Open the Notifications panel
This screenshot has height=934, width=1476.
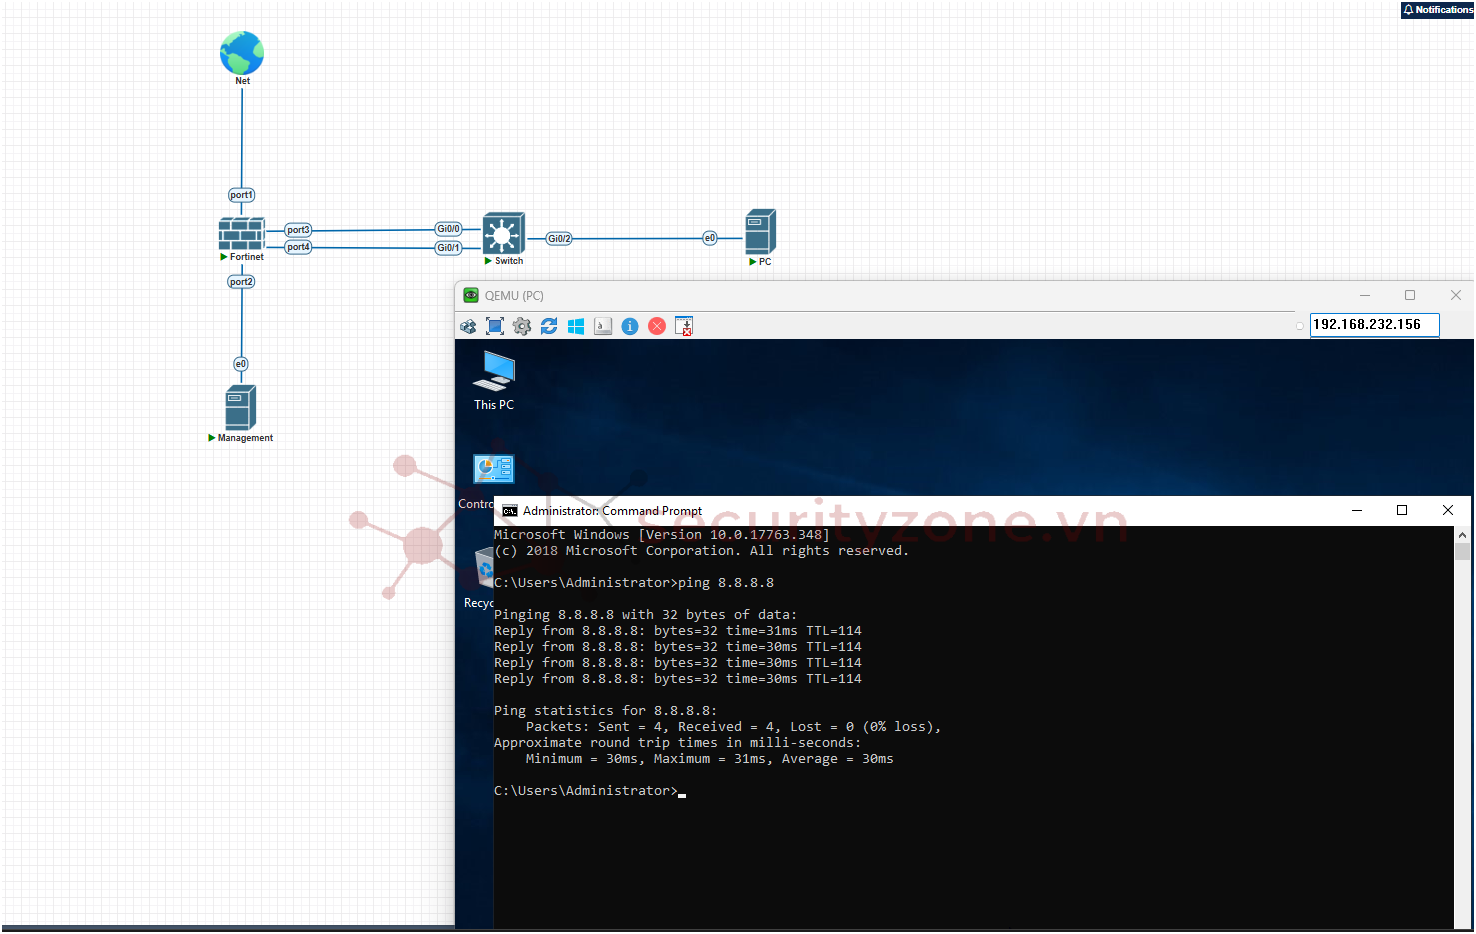(x=1438, y=10)
